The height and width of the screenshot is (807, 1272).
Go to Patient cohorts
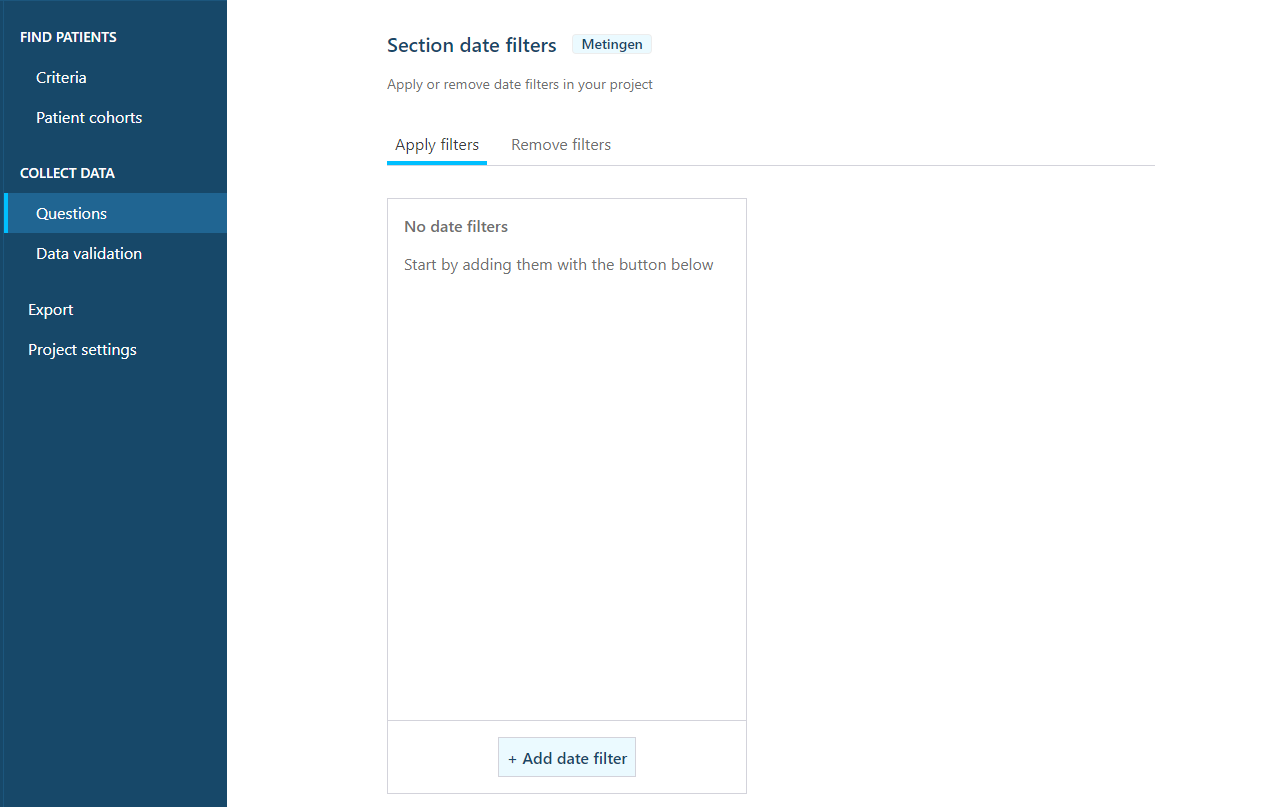(89, 117)
